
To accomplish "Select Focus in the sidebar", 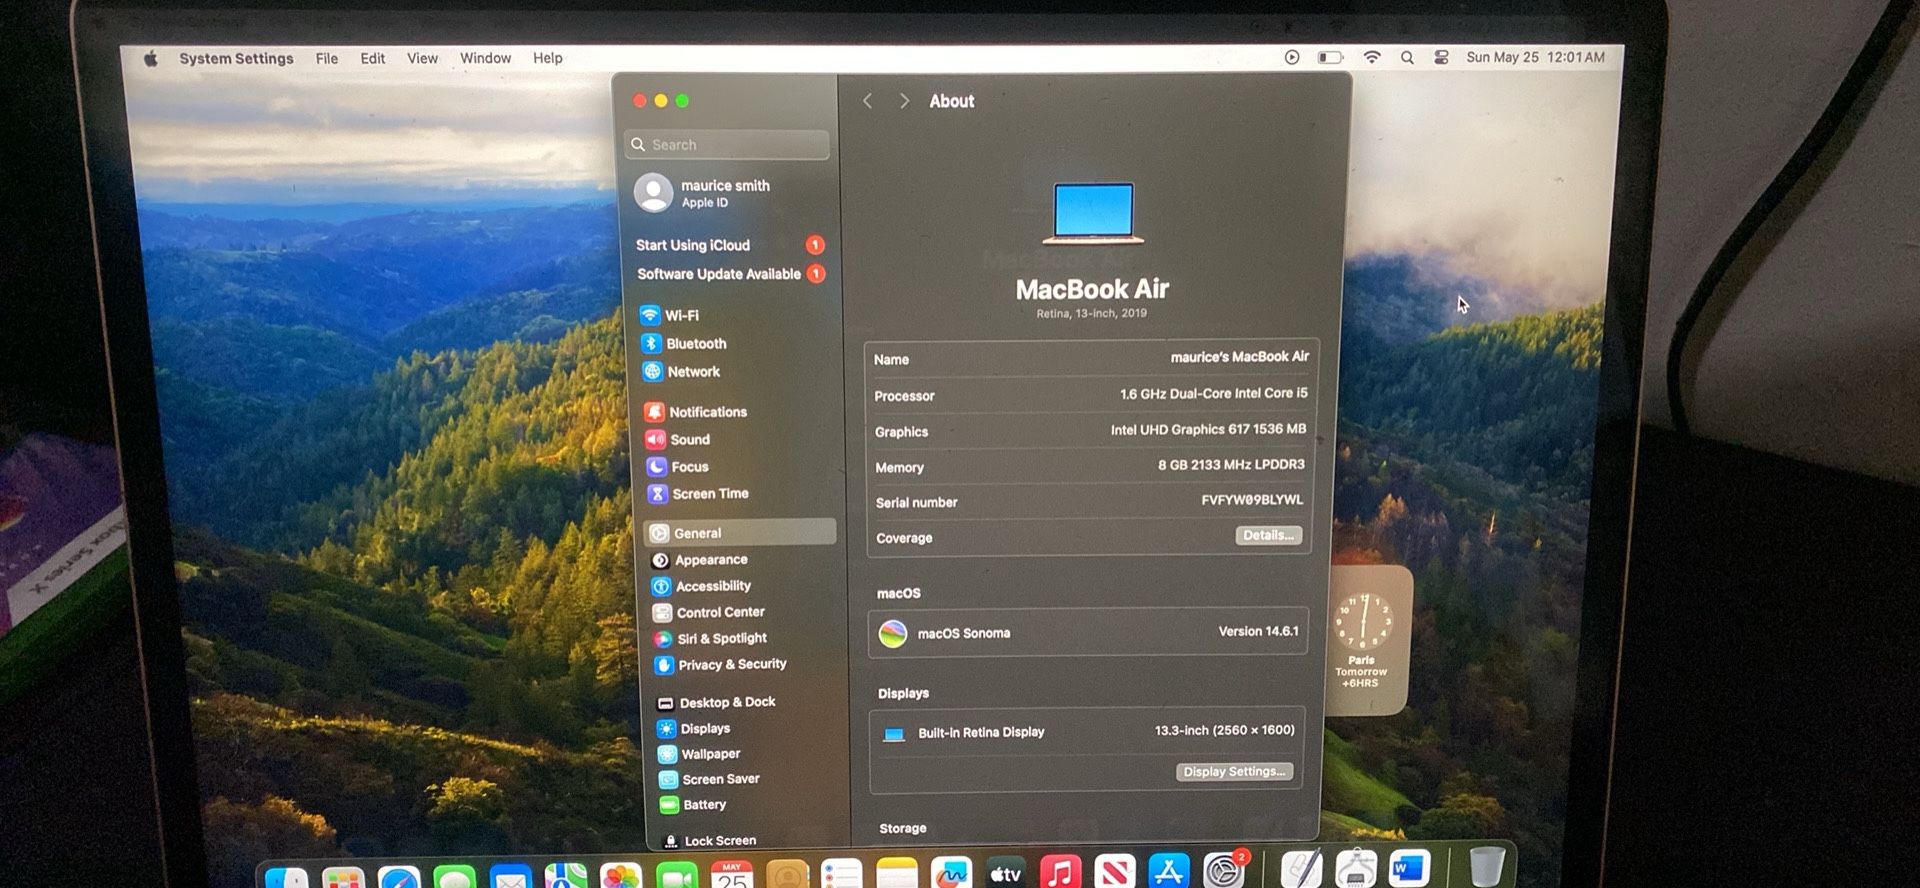I will point(678,466).
